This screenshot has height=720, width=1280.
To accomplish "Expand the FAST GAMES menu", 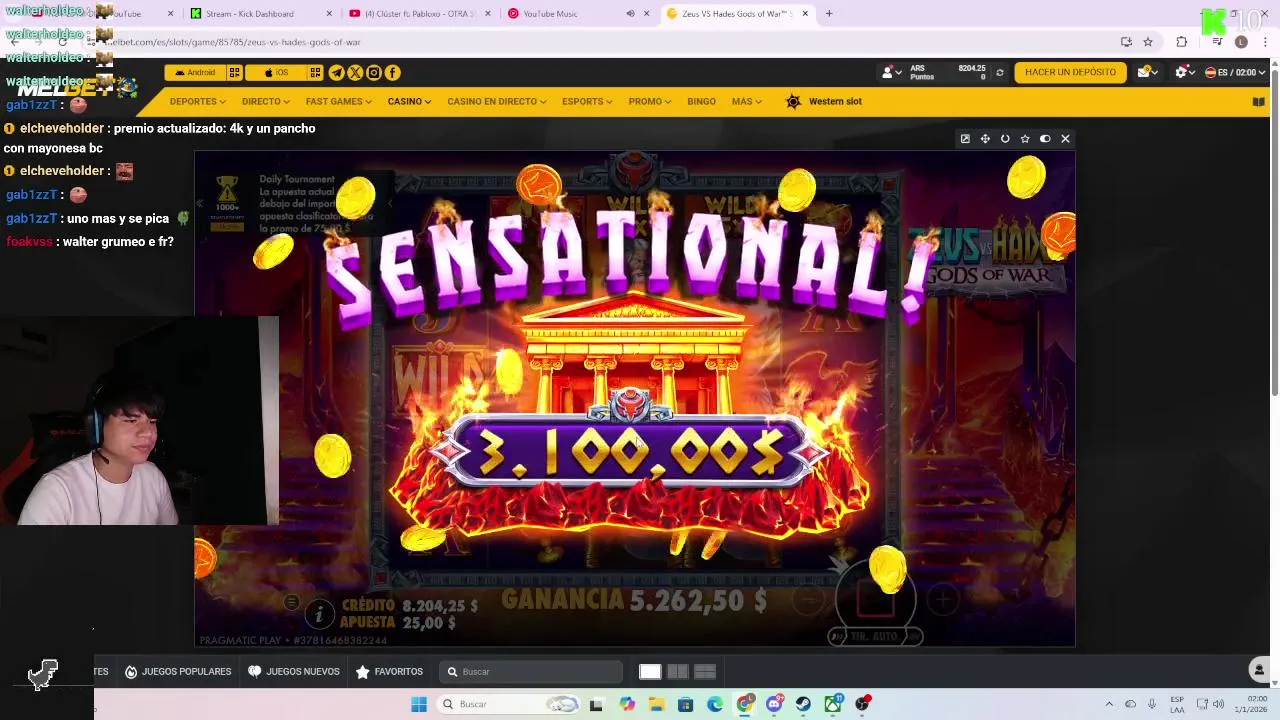I will pyautogui.click(x=338, y=101).
